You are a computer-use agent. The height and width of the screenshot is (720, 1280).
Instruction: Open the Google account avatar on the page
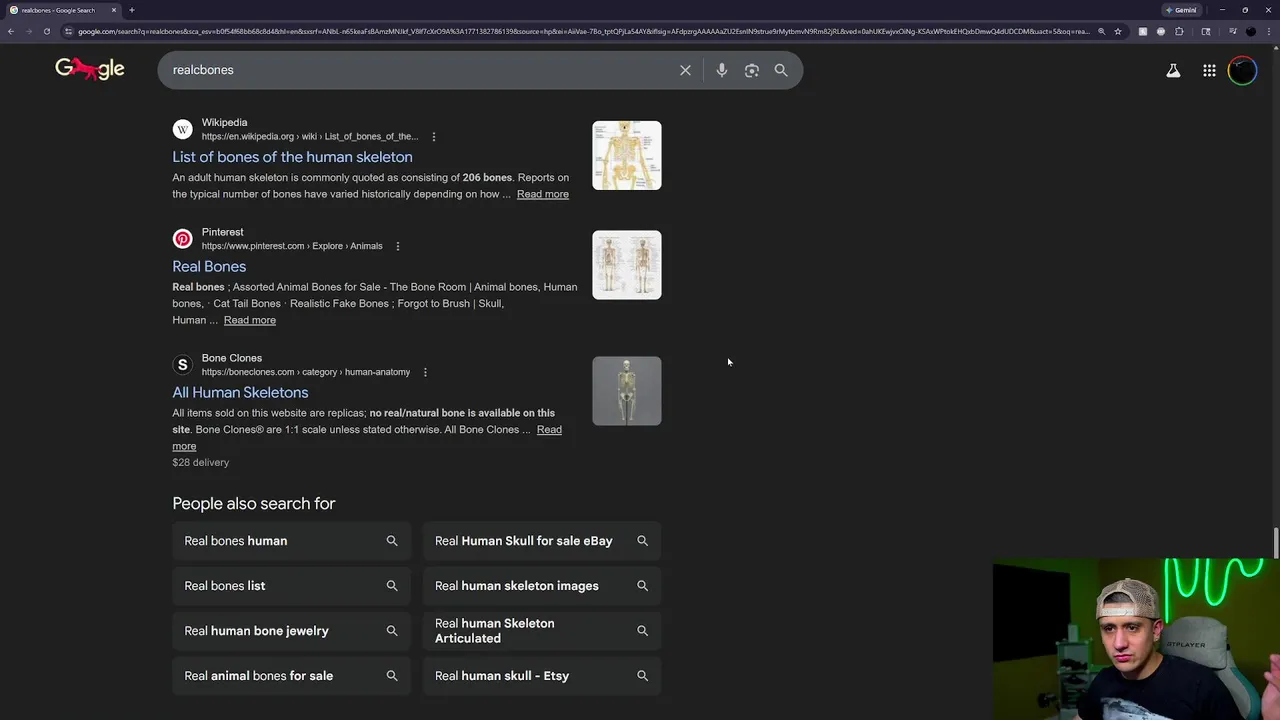(x=1242, y=71)
